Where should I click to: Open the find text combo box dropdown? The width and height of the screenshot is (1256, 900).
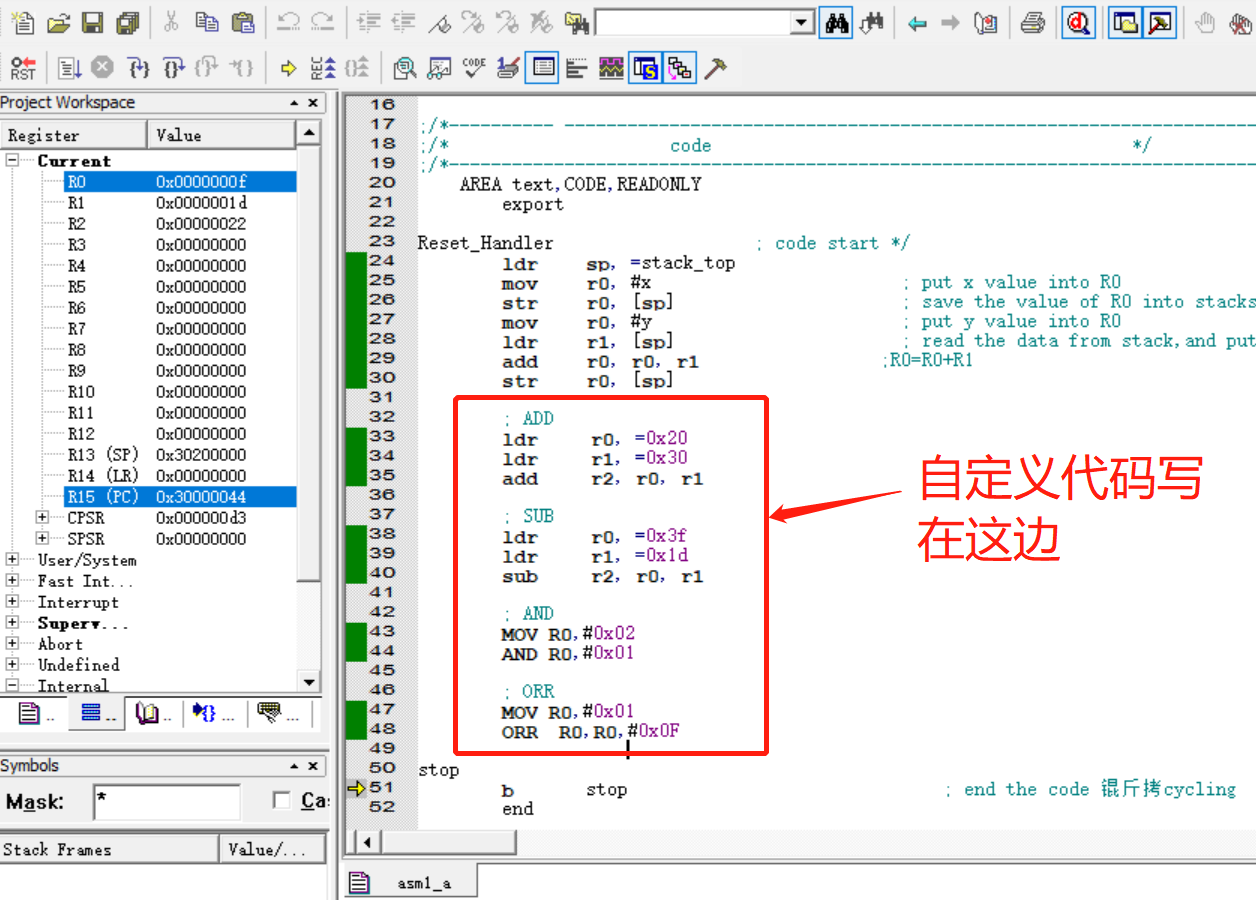coord(802,22)
